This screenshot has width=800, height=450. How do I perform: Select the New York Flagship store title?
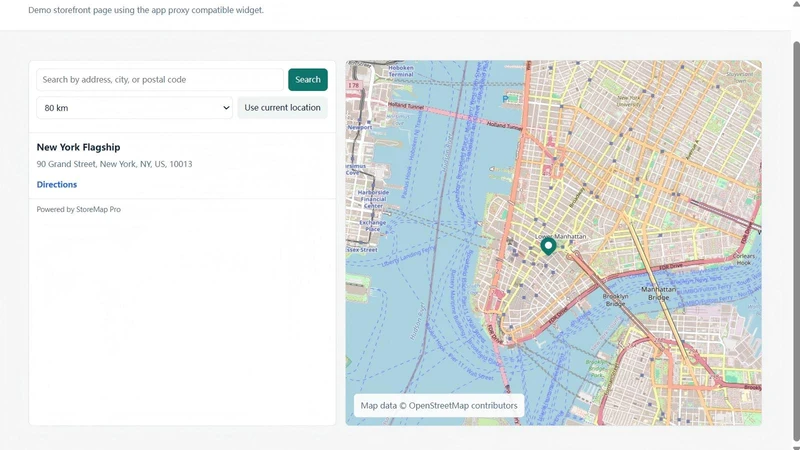(79, 147)
